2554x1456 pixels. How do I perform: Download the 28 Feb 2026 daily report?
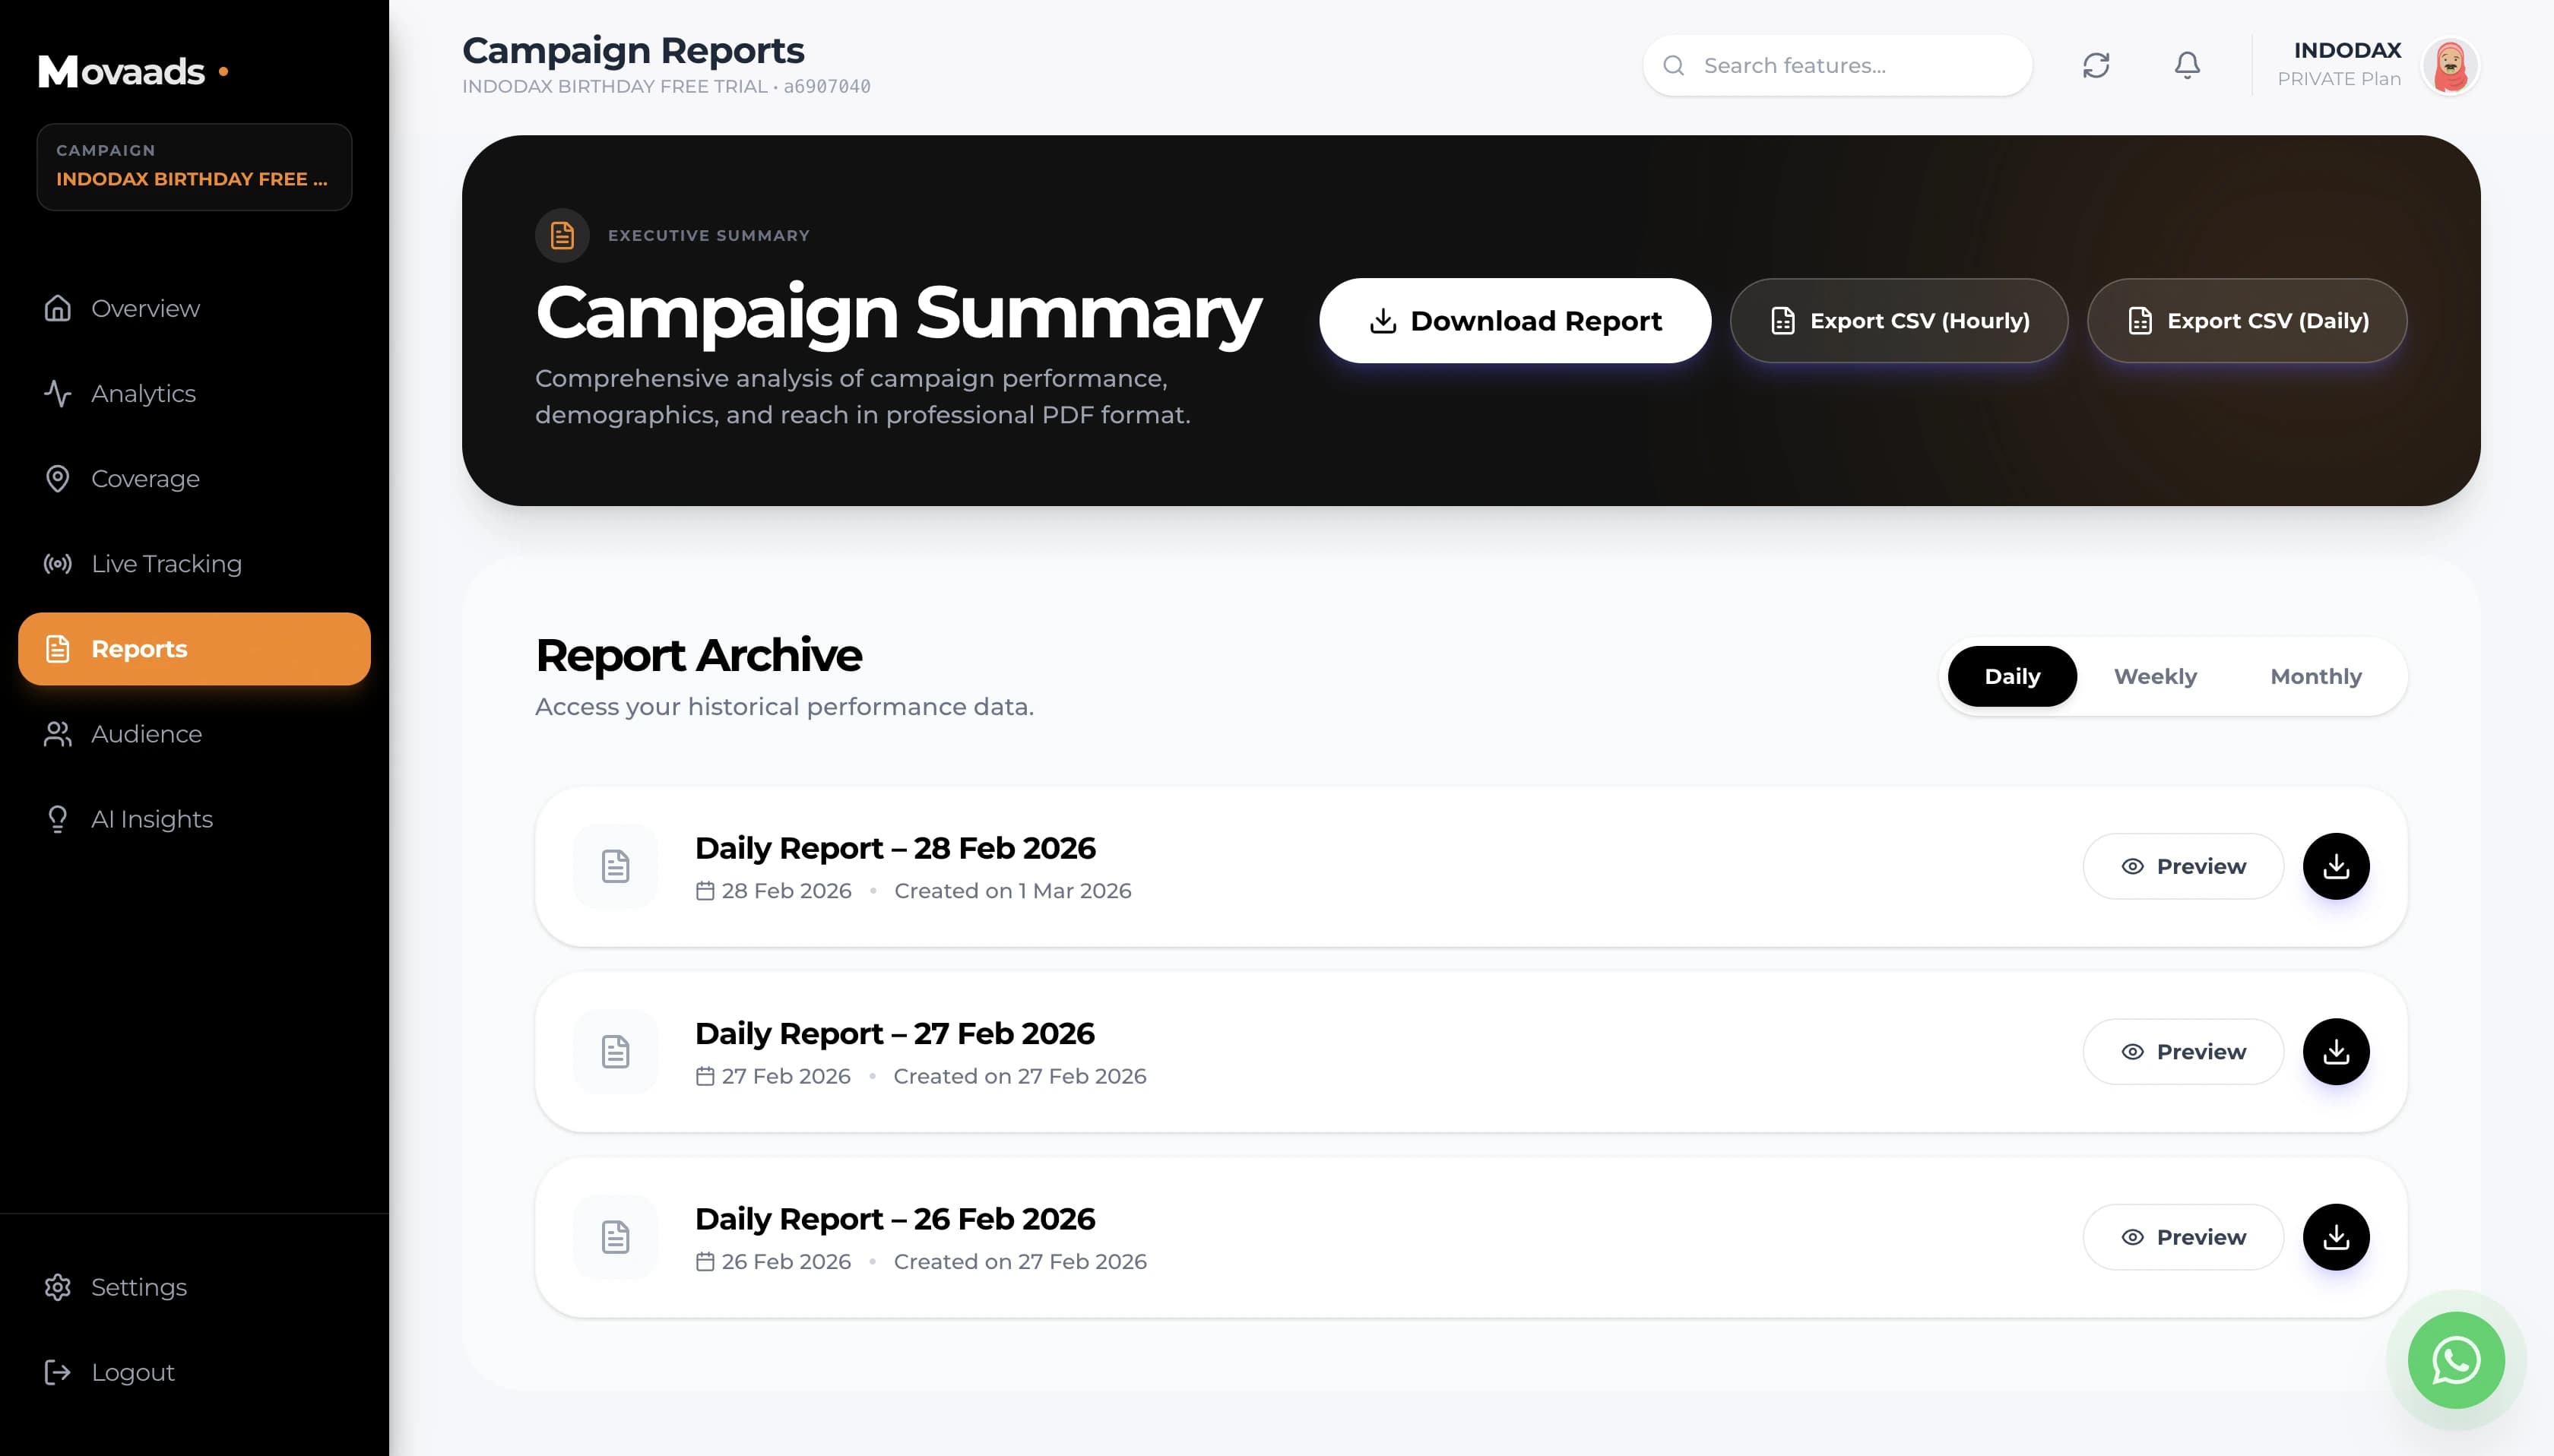coord(2336,866)
